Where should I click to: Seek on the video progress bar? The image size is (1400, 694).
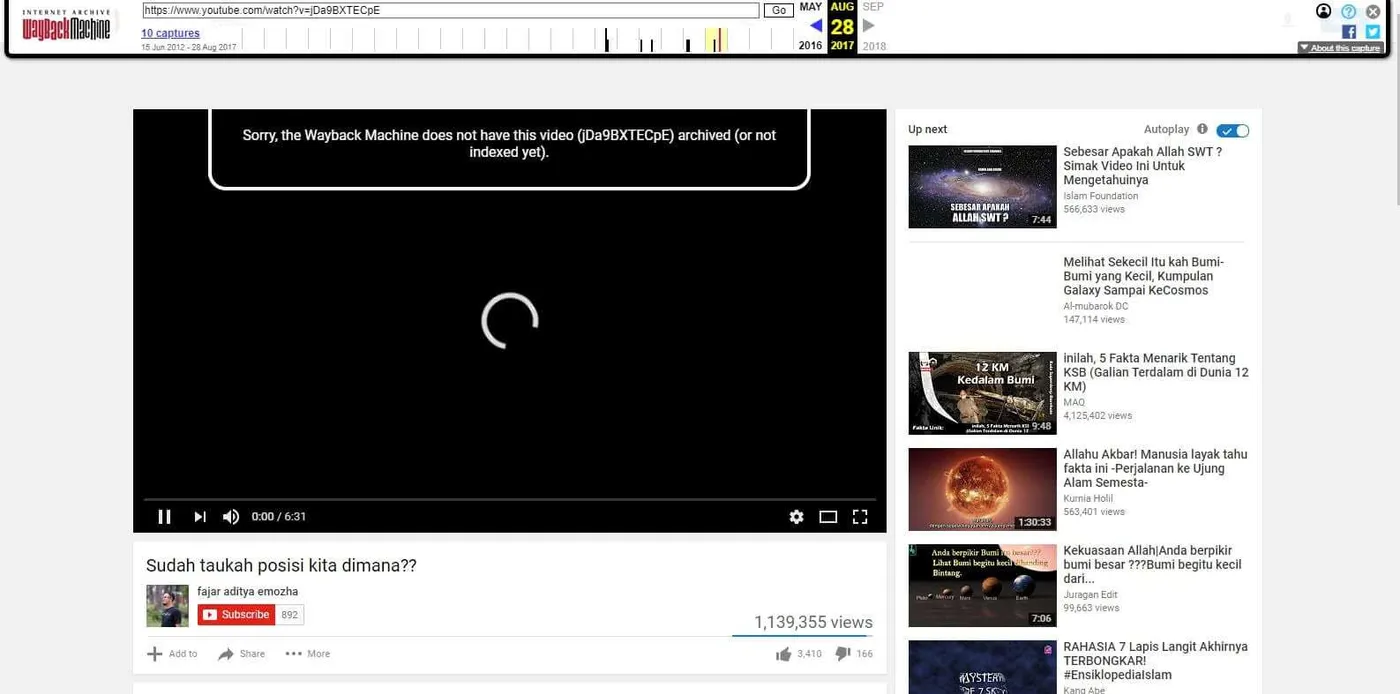[x=510, y=499]
